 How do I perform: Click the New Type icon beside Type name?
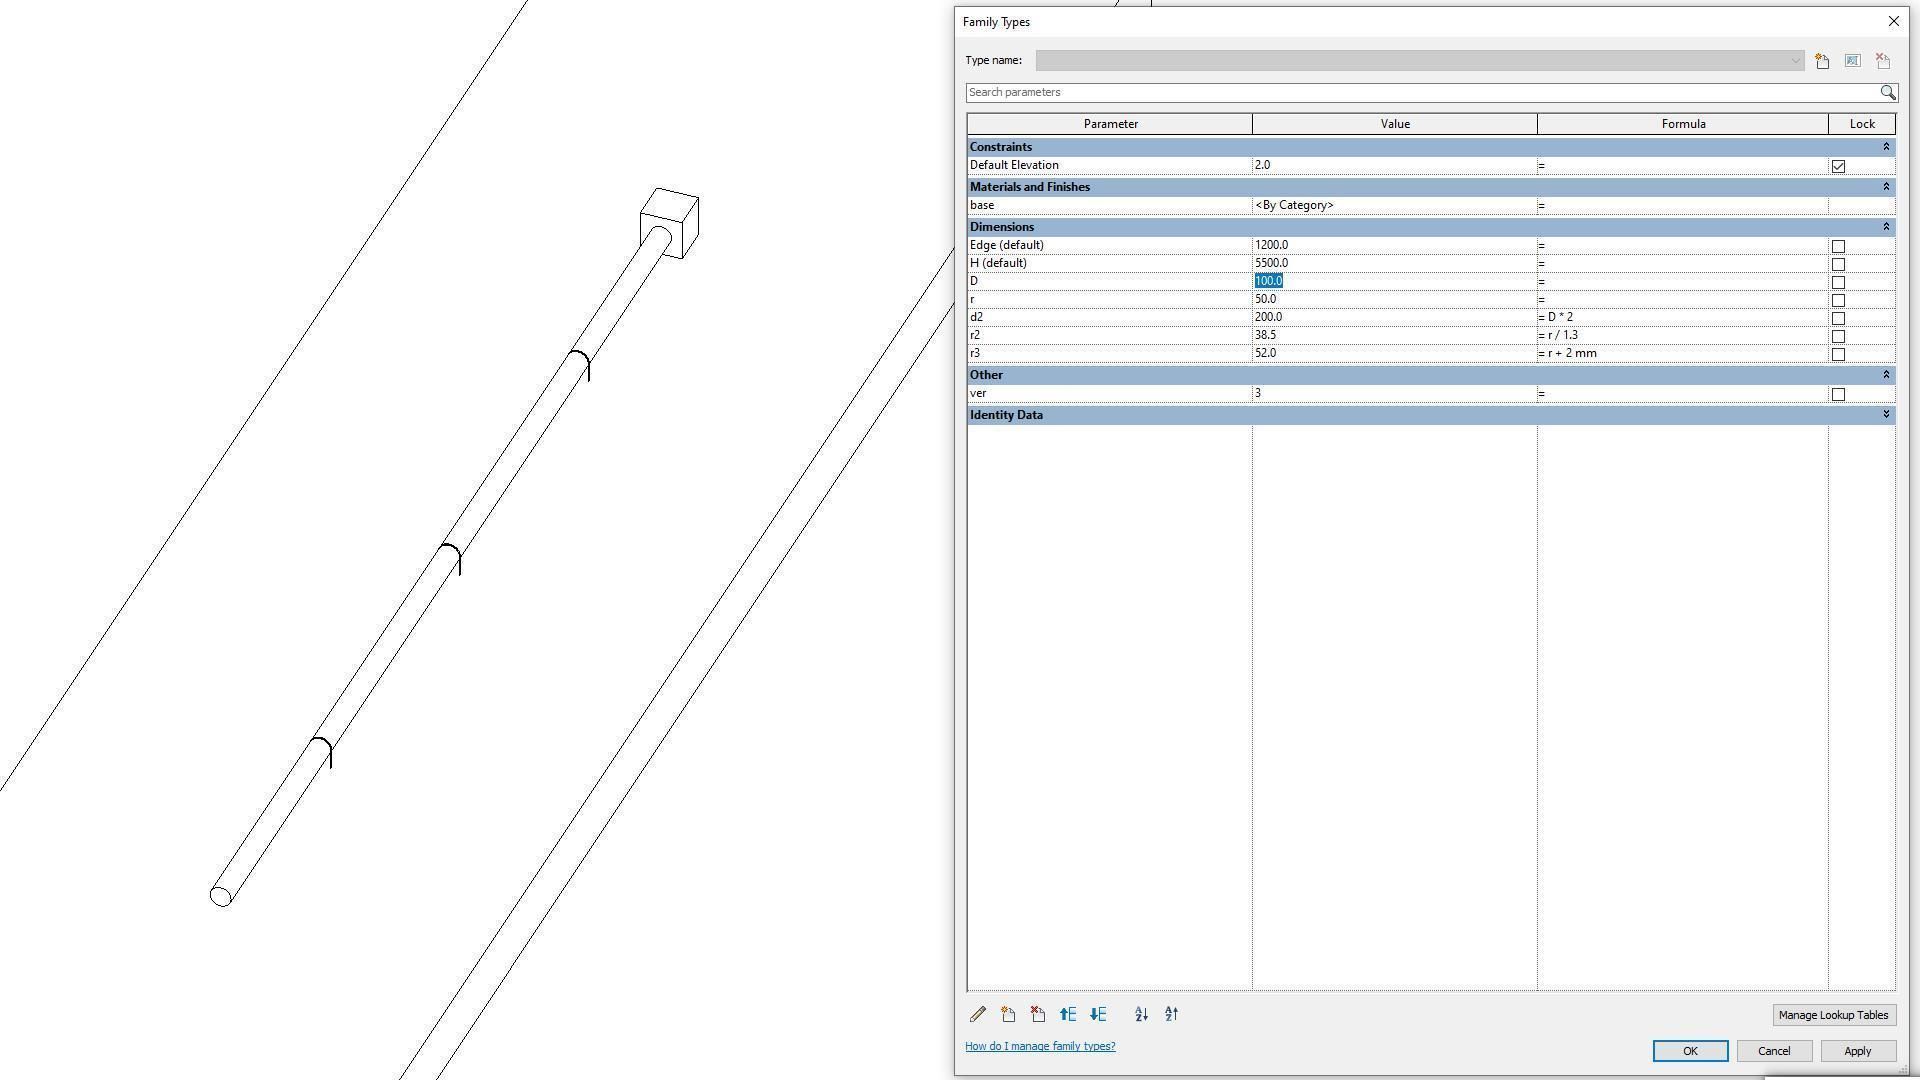coord(1822,61)
